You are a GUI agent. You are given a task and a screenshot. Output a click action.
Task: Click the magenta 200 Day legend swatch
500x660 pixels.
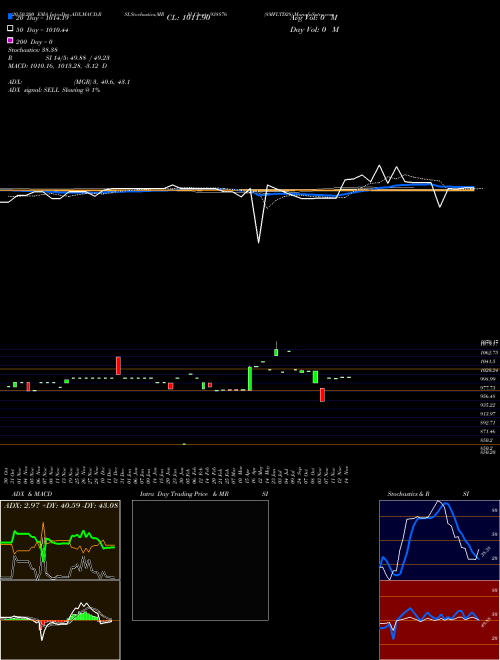[x=10, y=40]
